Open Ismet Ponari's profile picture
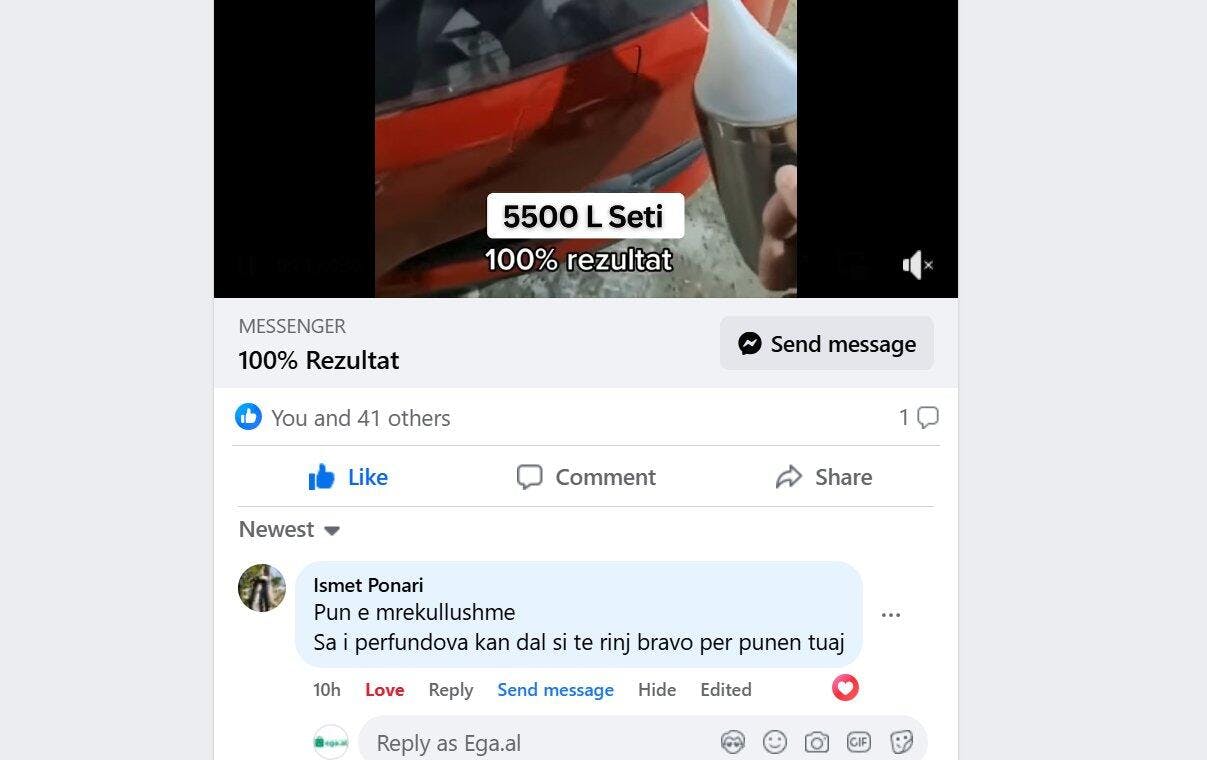 (262, 588)
